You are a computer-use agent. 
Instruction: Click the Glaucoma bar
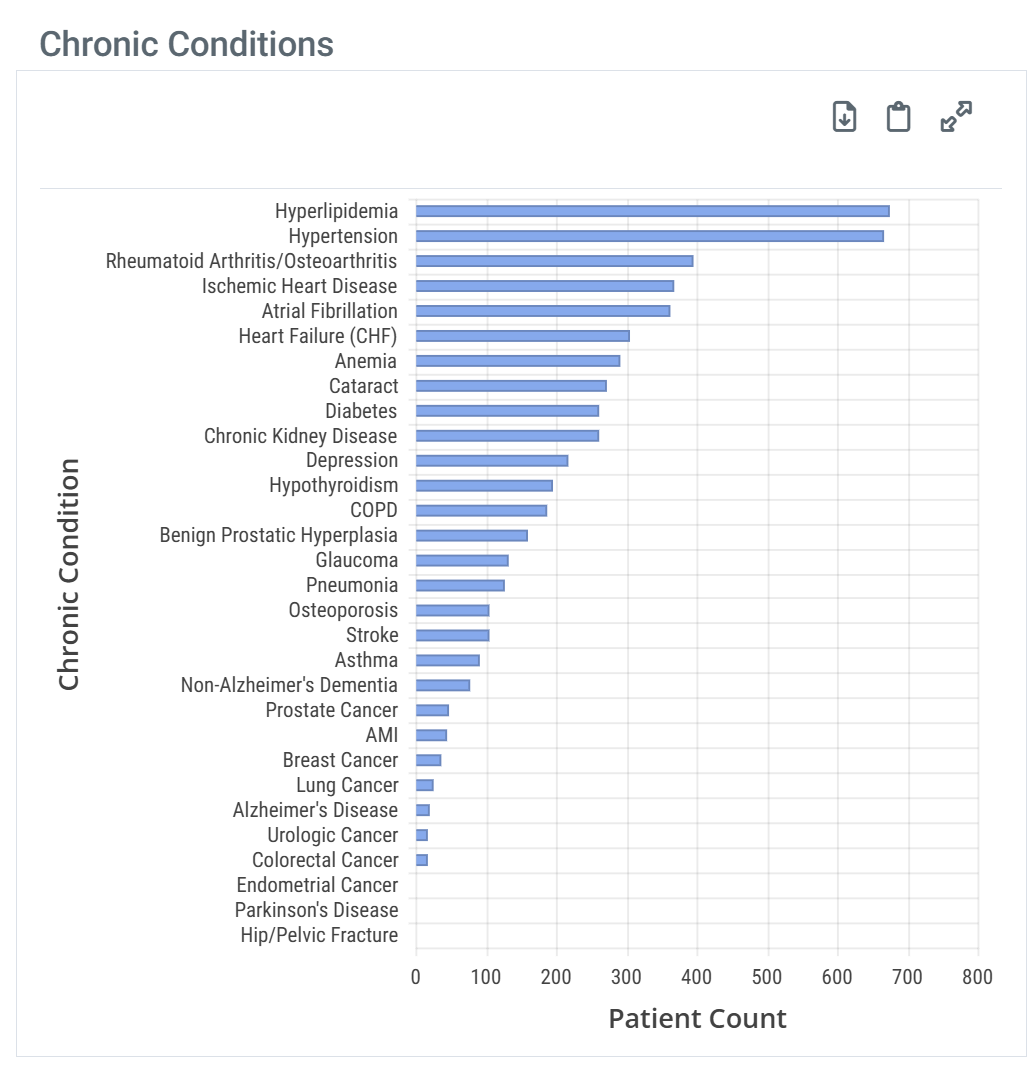pos(462,561)
